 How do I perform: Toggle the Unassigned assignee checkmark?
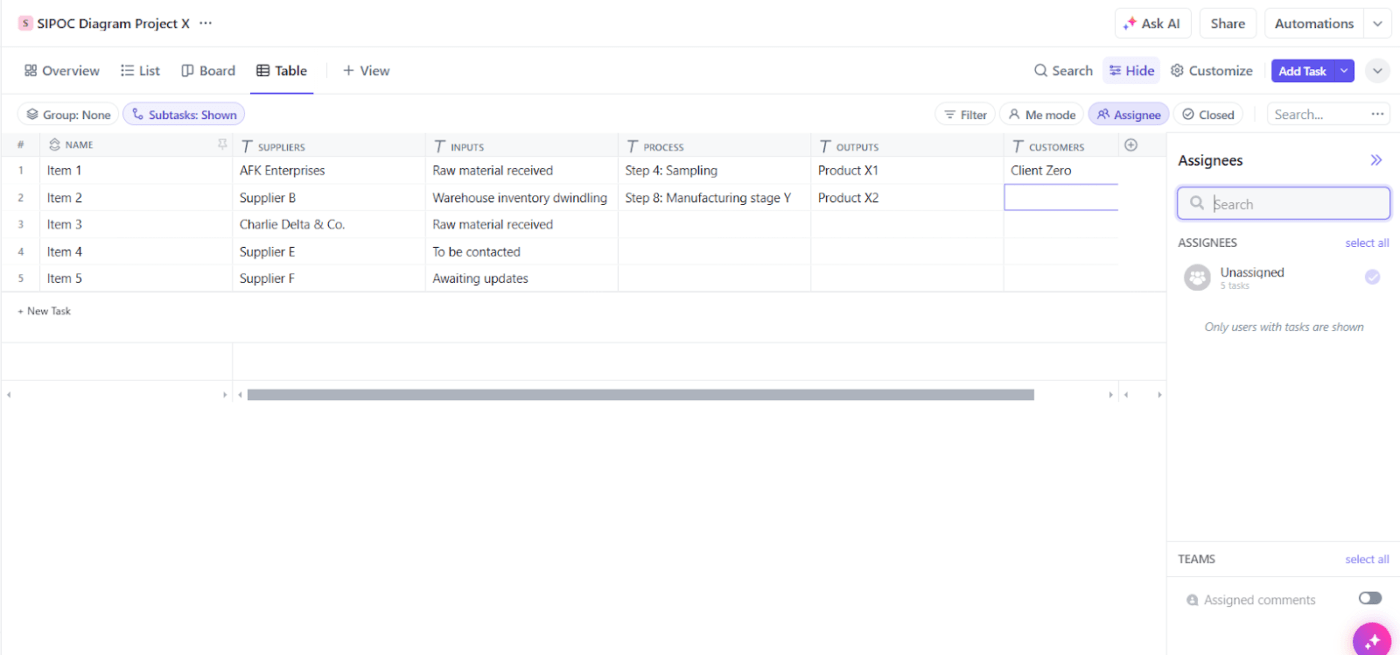pyautogui.click(x=1373, y=277)
